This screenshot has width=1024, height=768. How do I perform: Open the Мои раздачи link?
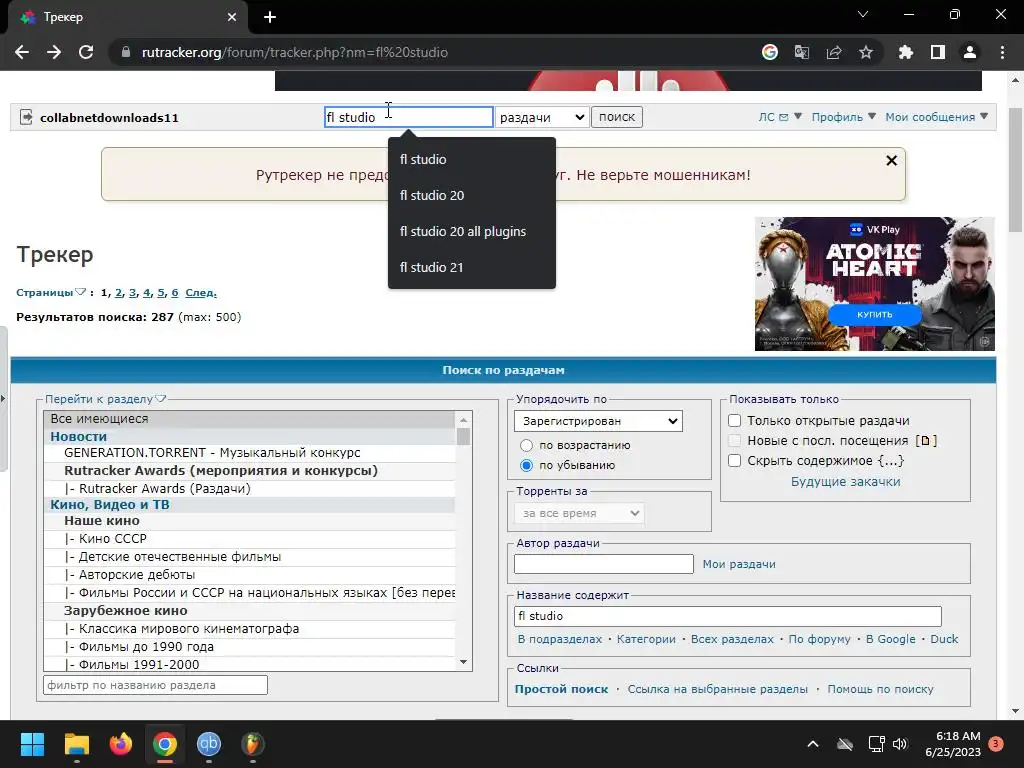point(739,564)
